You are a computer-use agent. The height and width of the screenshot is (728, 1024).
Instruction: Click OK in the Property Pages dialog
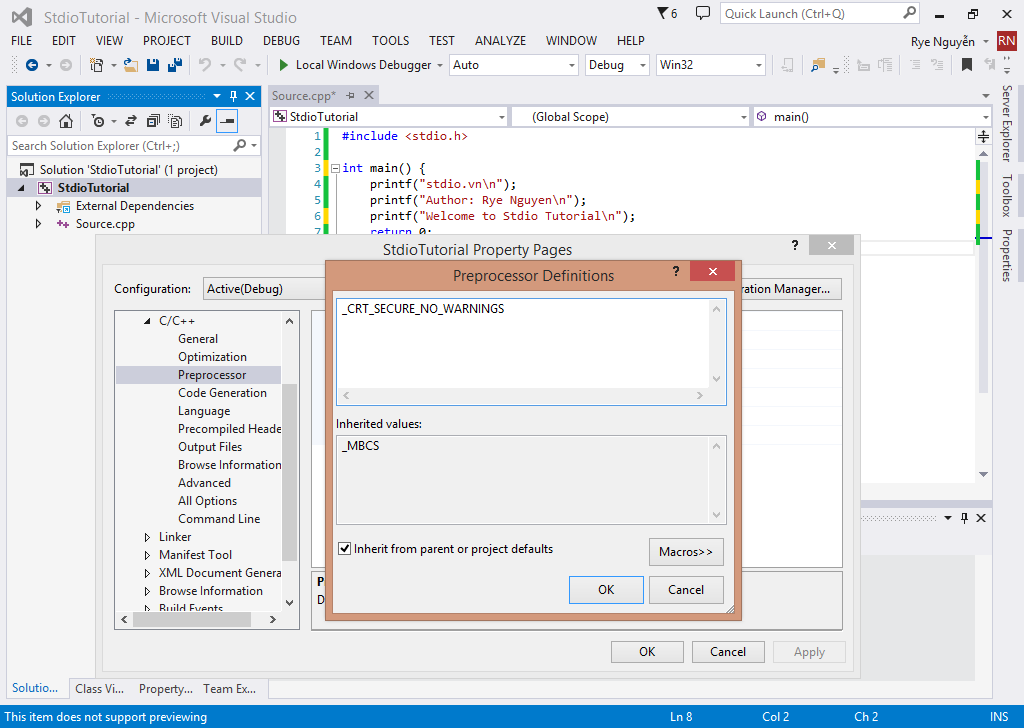coord(647,652)
